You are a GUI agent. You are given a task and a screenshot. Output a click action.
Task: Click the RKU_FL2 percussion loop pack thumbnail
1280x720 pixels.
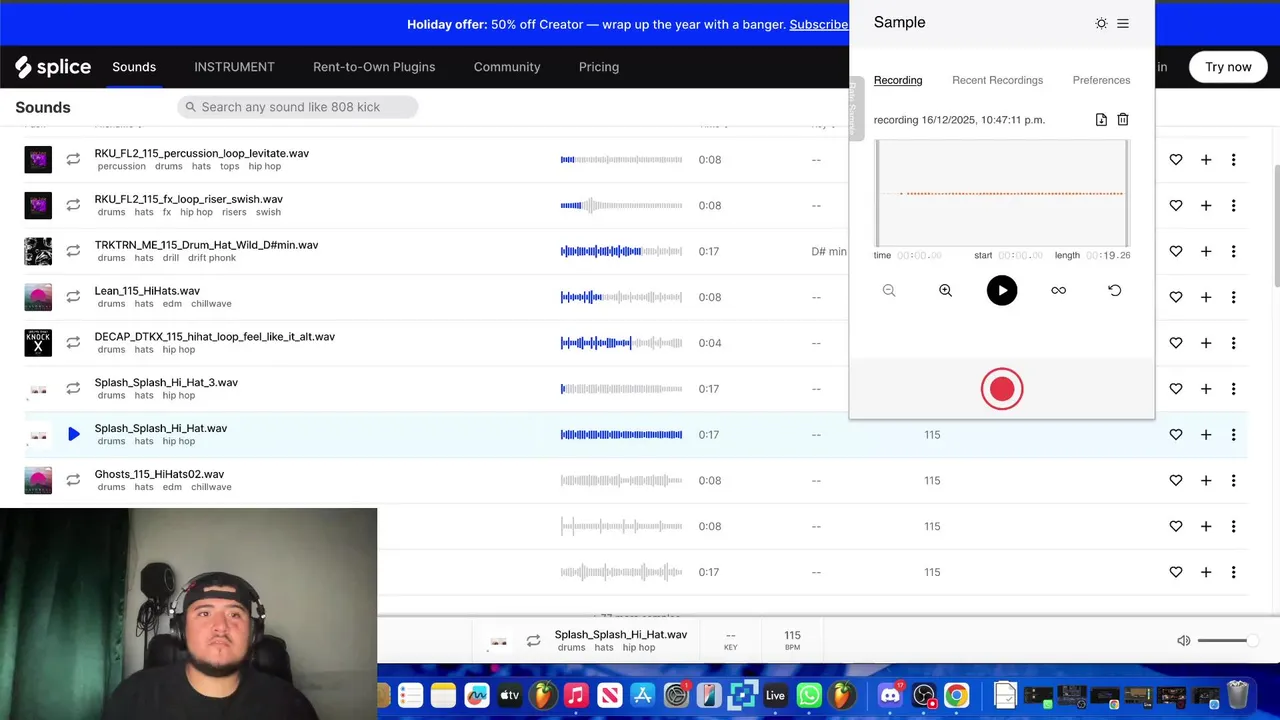pos(38,160)
